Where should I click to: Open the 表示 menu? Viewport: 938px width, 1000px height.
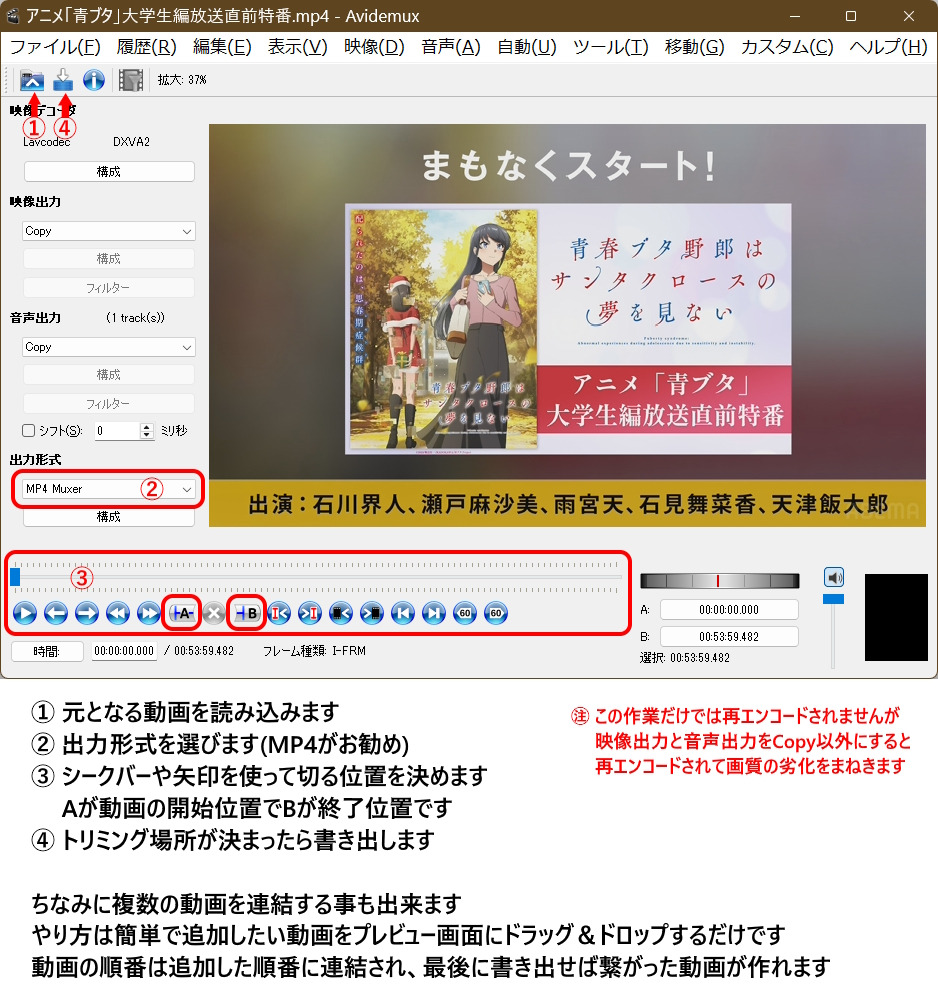point(298,47)
